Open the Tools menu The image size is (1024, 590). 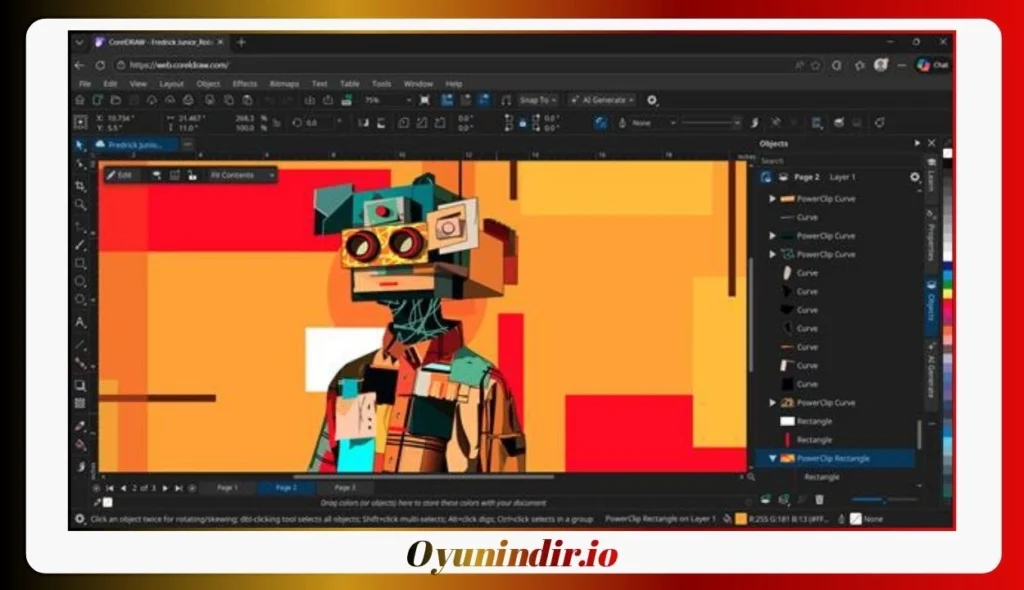click(x=381, y=84)
